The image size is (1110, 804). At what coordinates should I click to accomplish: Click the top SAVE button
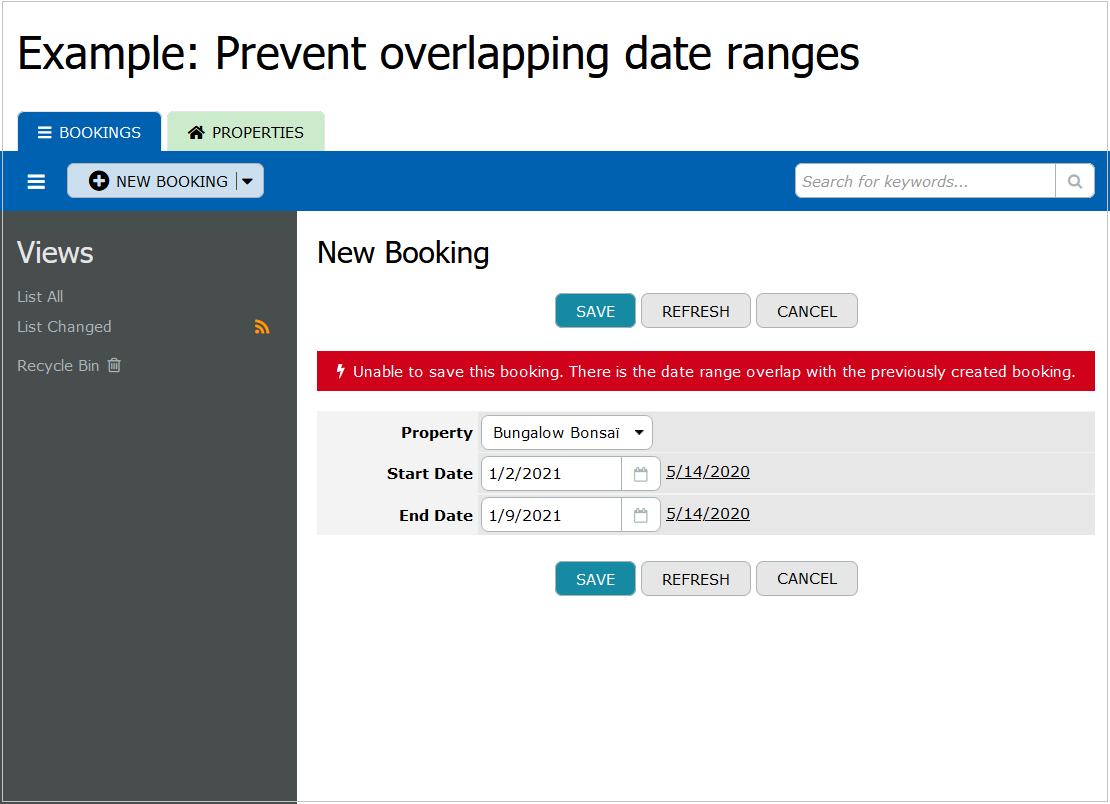click(x=595, y=310)
